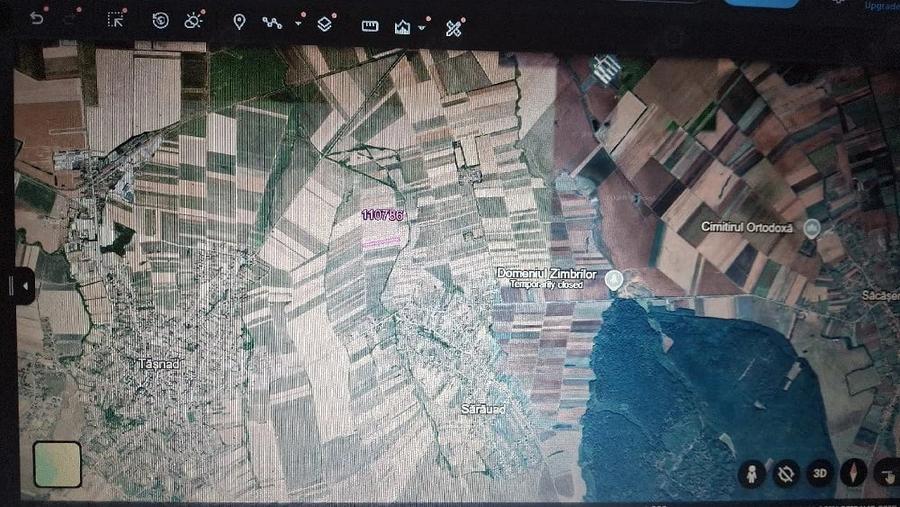The image size is (900, 507).
Task: Switch to 3D view
Action: [820, 473]
